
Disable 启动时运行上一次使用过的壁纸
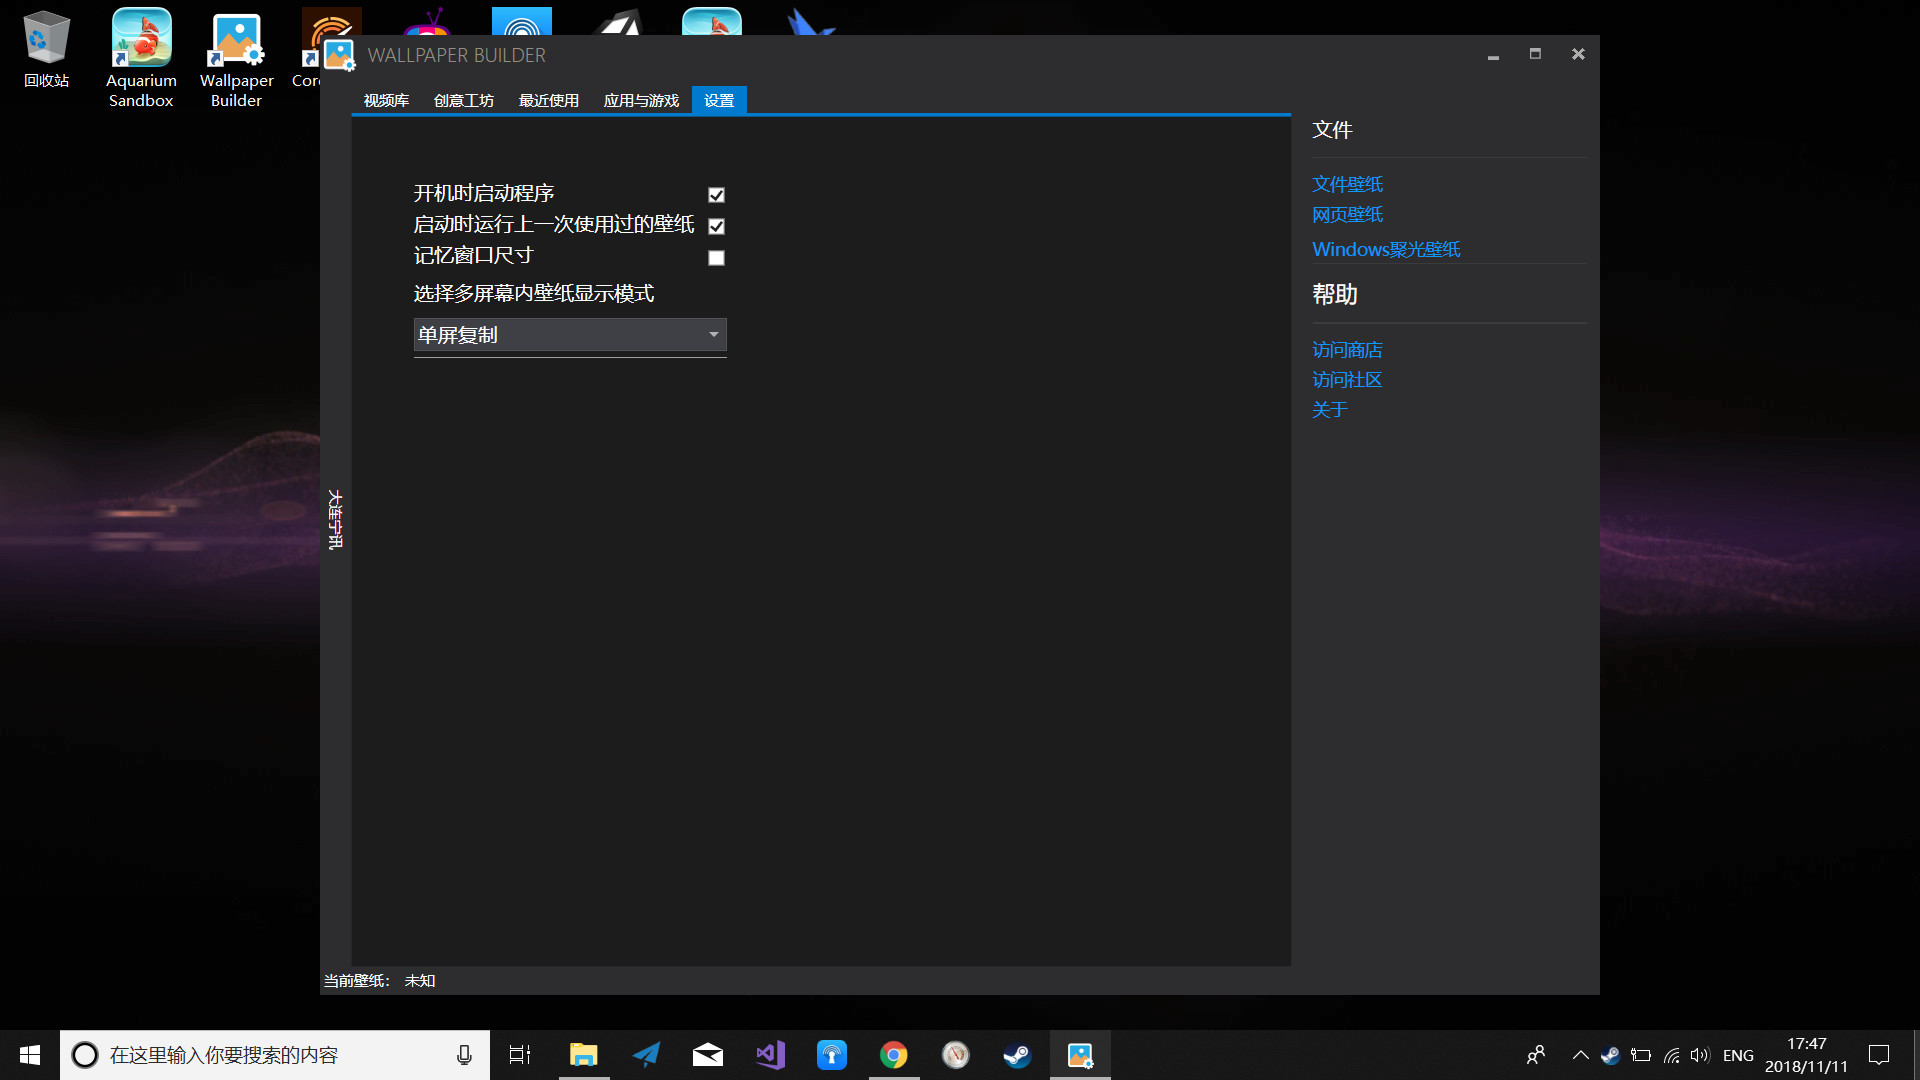(x=716, y=226)
